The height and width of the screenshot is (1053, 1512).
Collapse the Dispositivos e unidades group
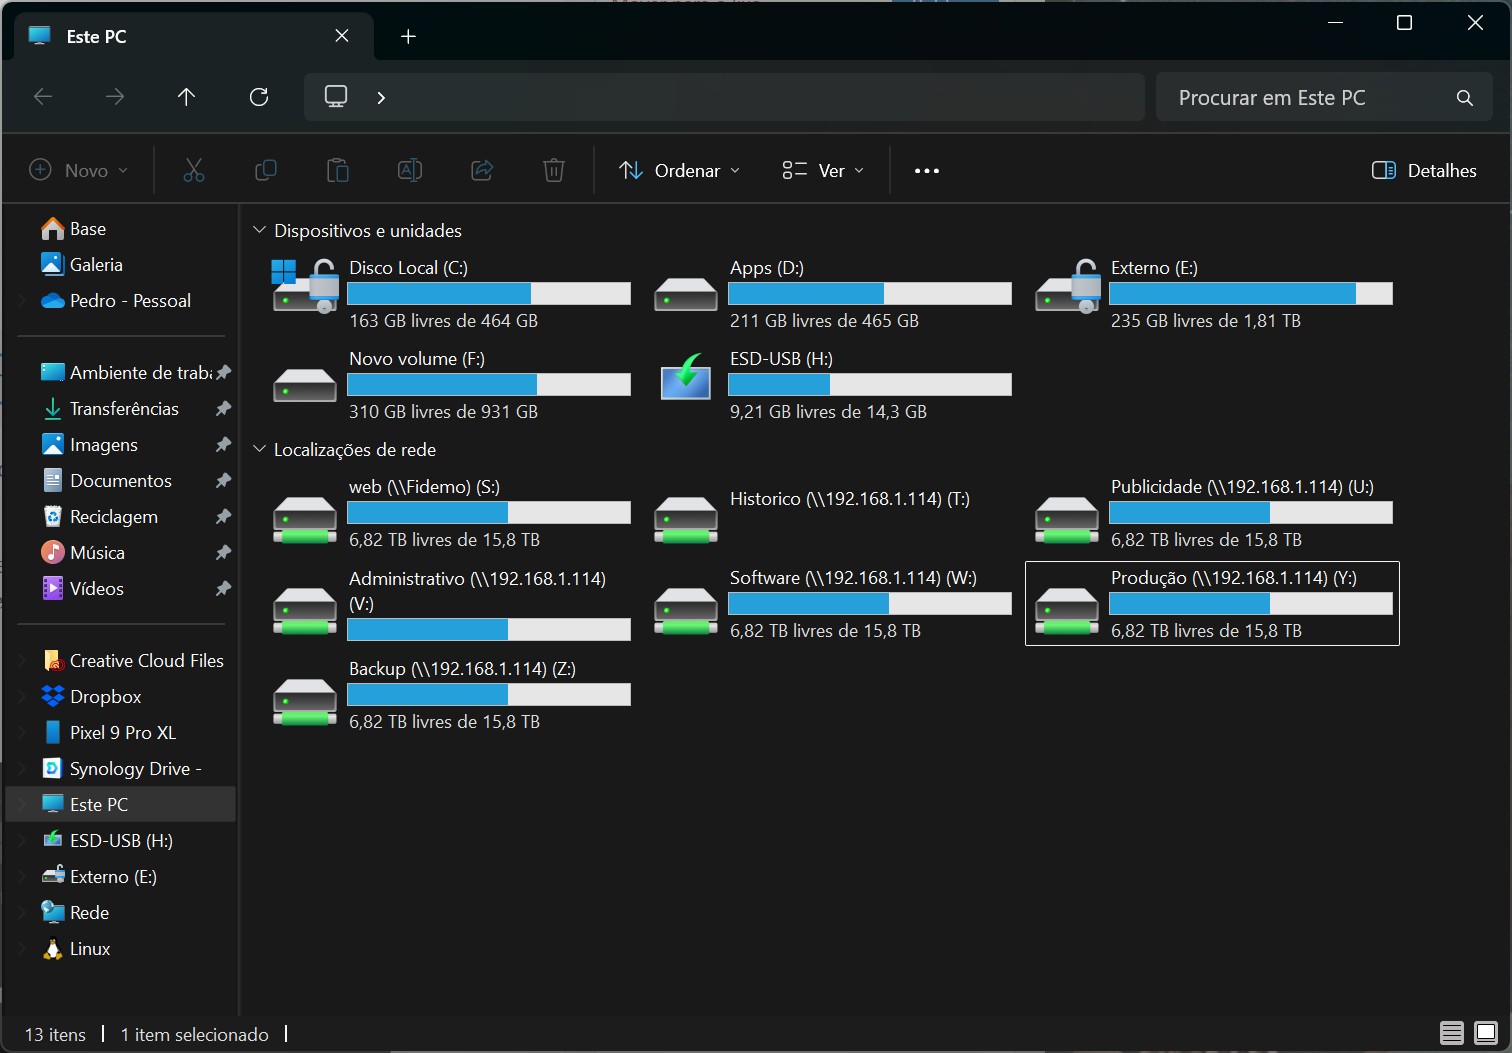pos(259,231)
